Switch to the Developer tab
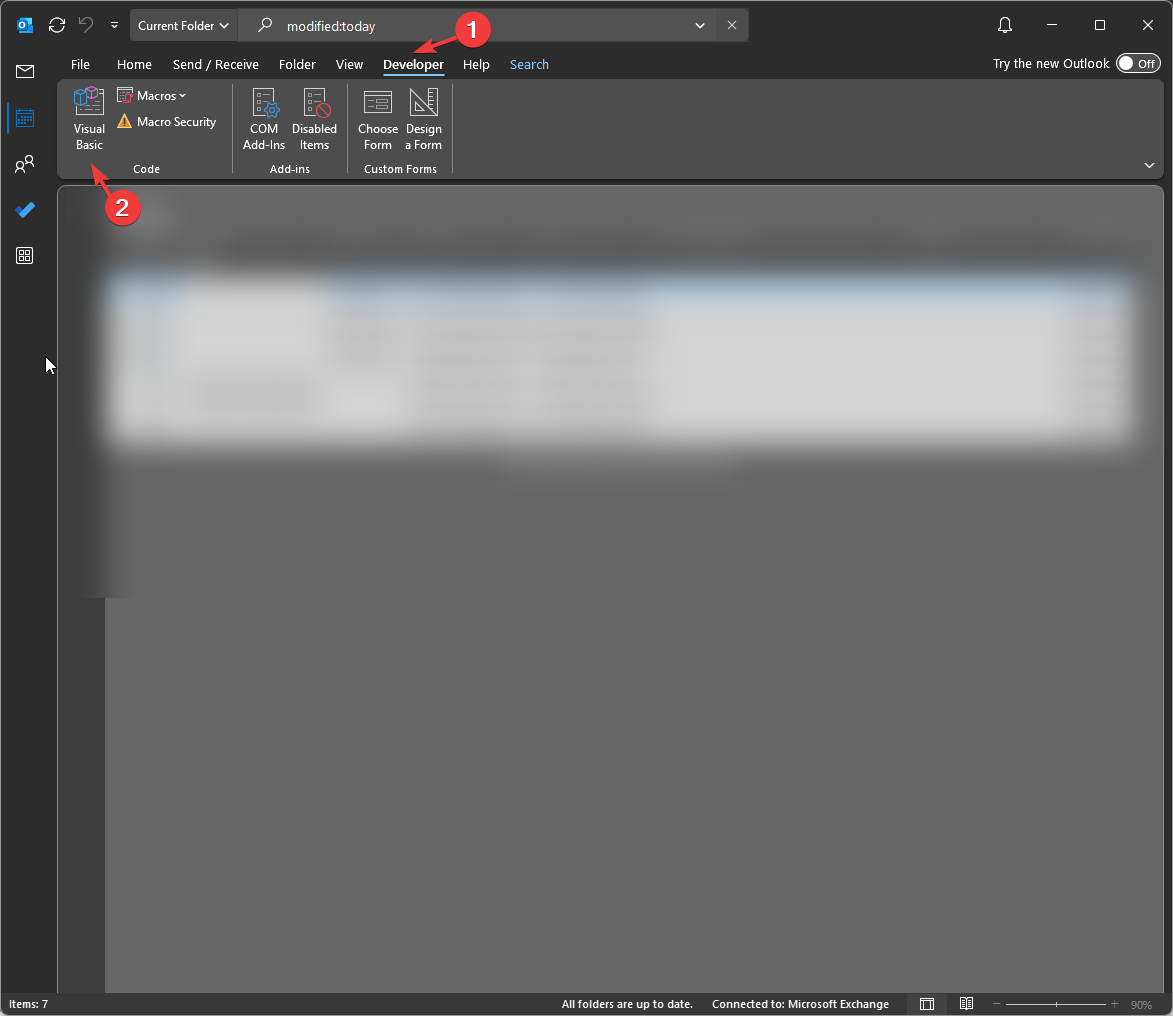 413,64
